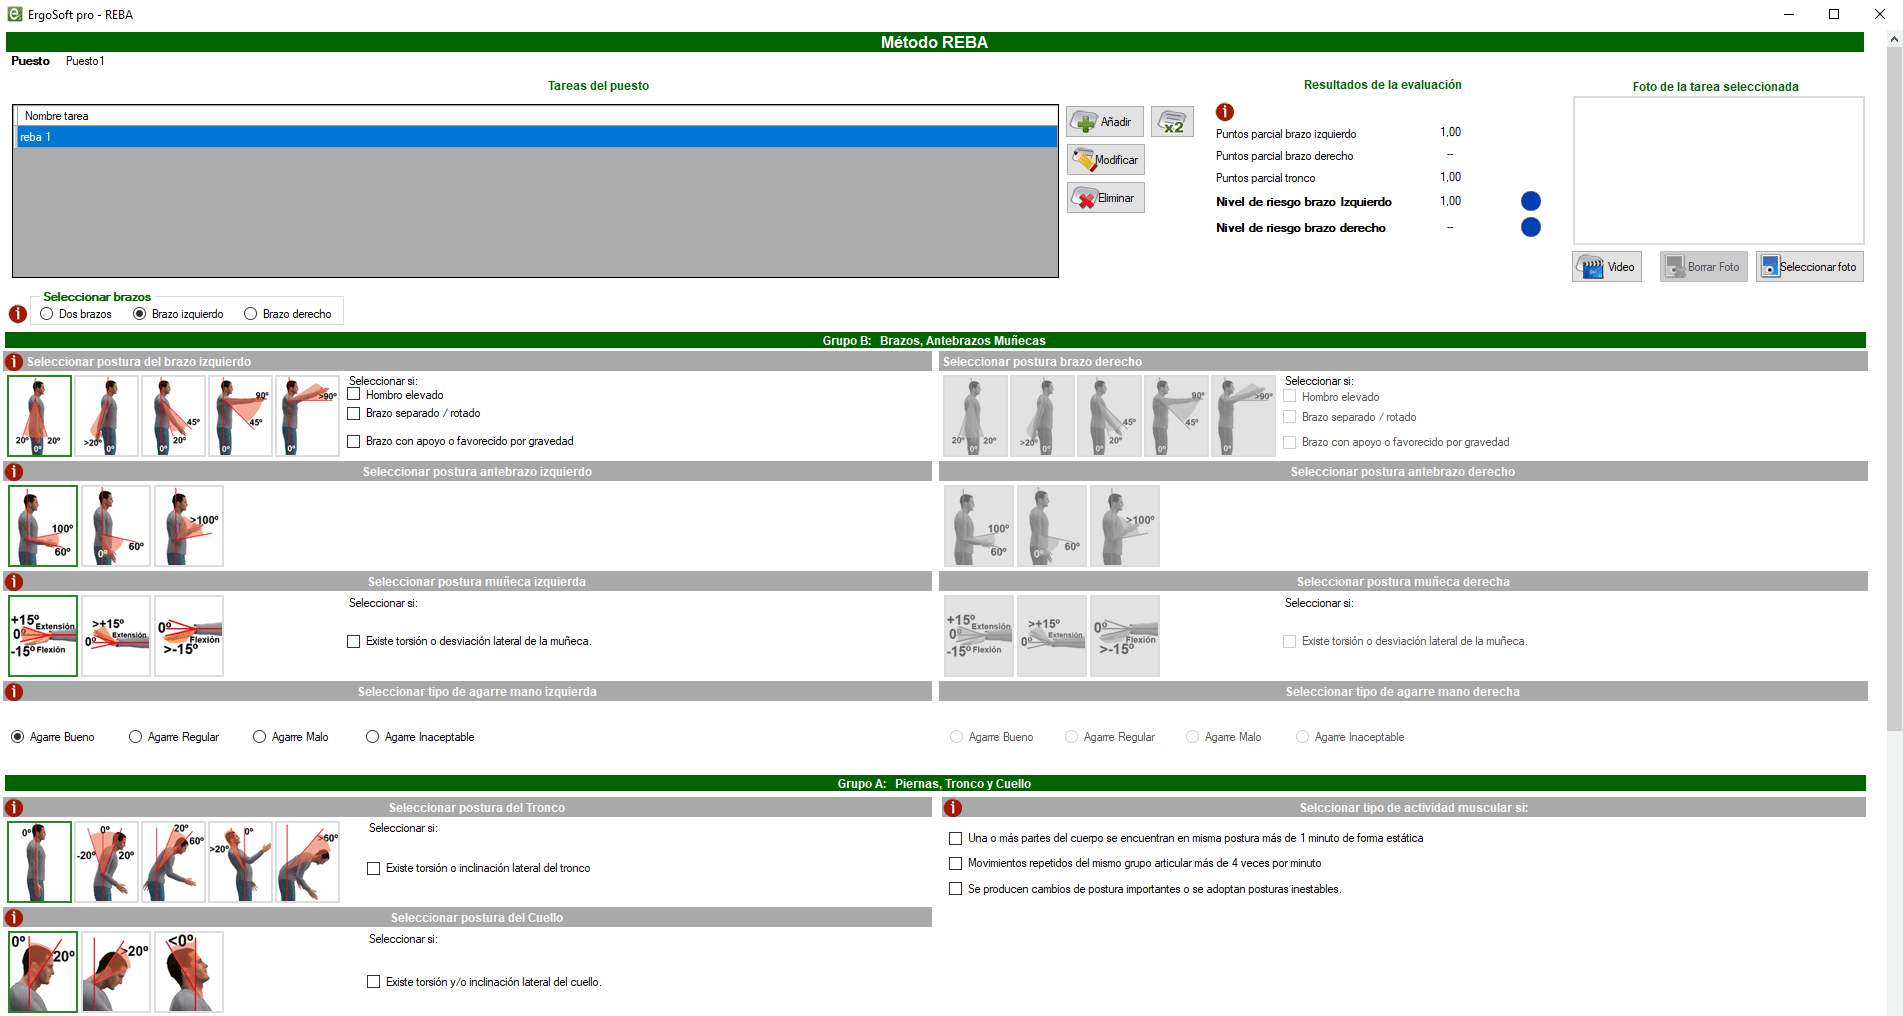Click the Eliminar button
The width and height of the screenshot is (1903, 1016).
(1105, 198)
